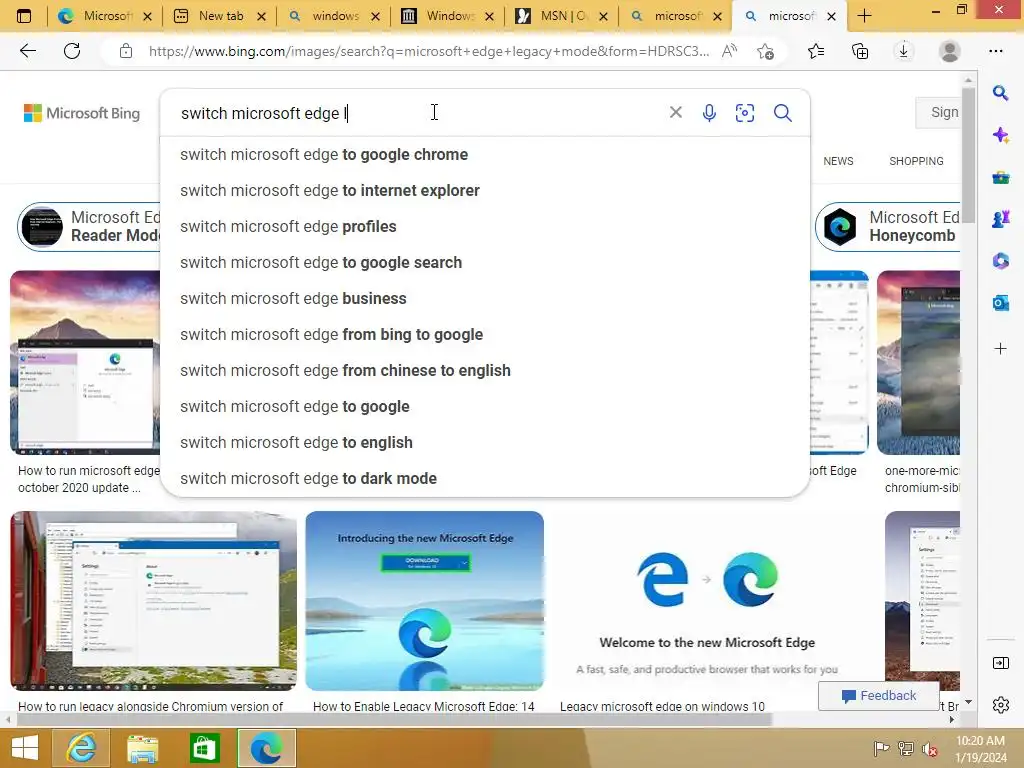This screenshot has width=1024, height=768.
Task: Open the user profile avatar
Action: coord(950,51)
